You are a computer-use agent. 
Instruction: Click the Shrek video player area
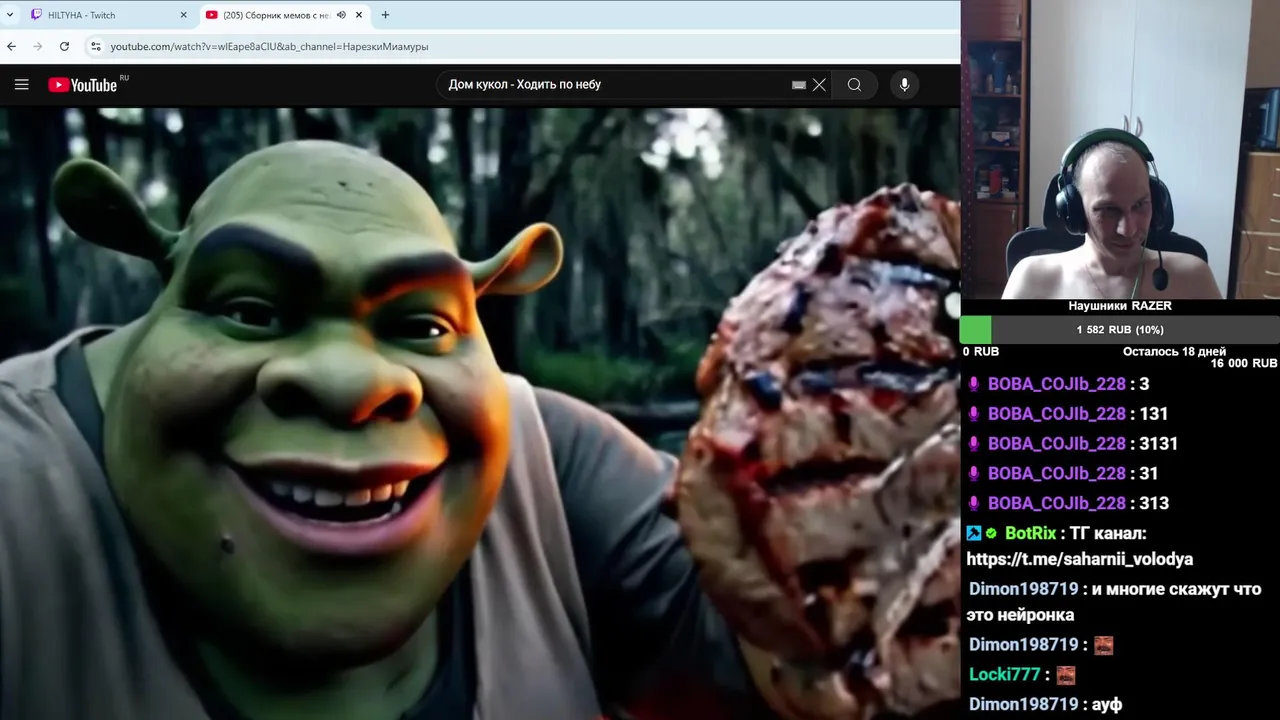(x=480, y=413)
